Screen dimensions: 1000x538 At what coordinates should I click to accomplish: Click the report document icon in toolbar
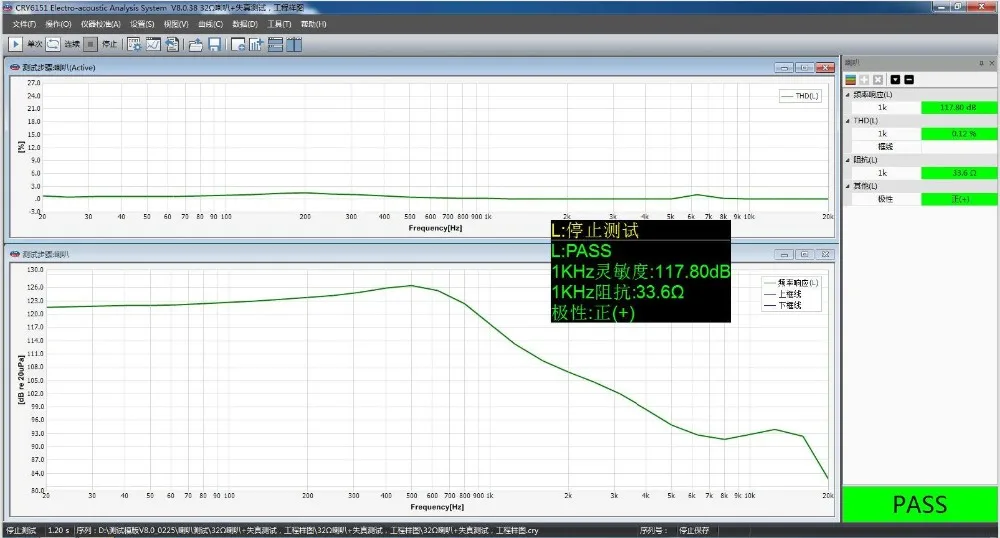(172, 44)
